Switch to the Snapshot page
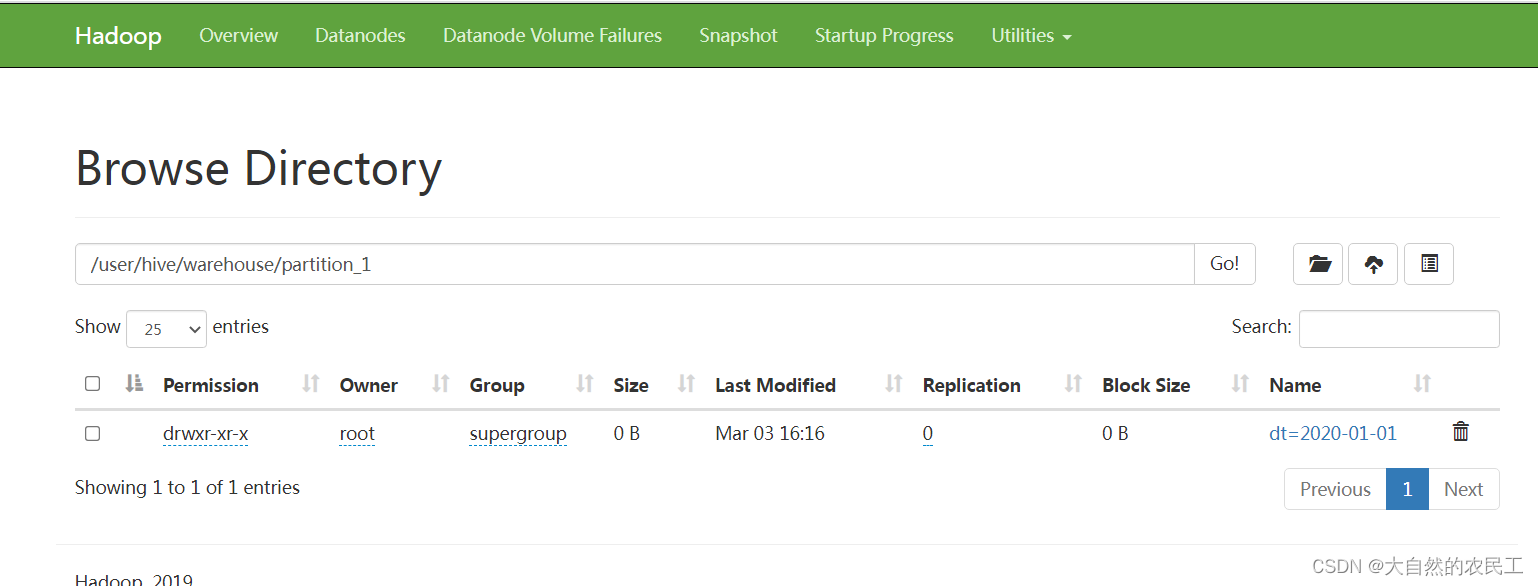 pos(738,35)
